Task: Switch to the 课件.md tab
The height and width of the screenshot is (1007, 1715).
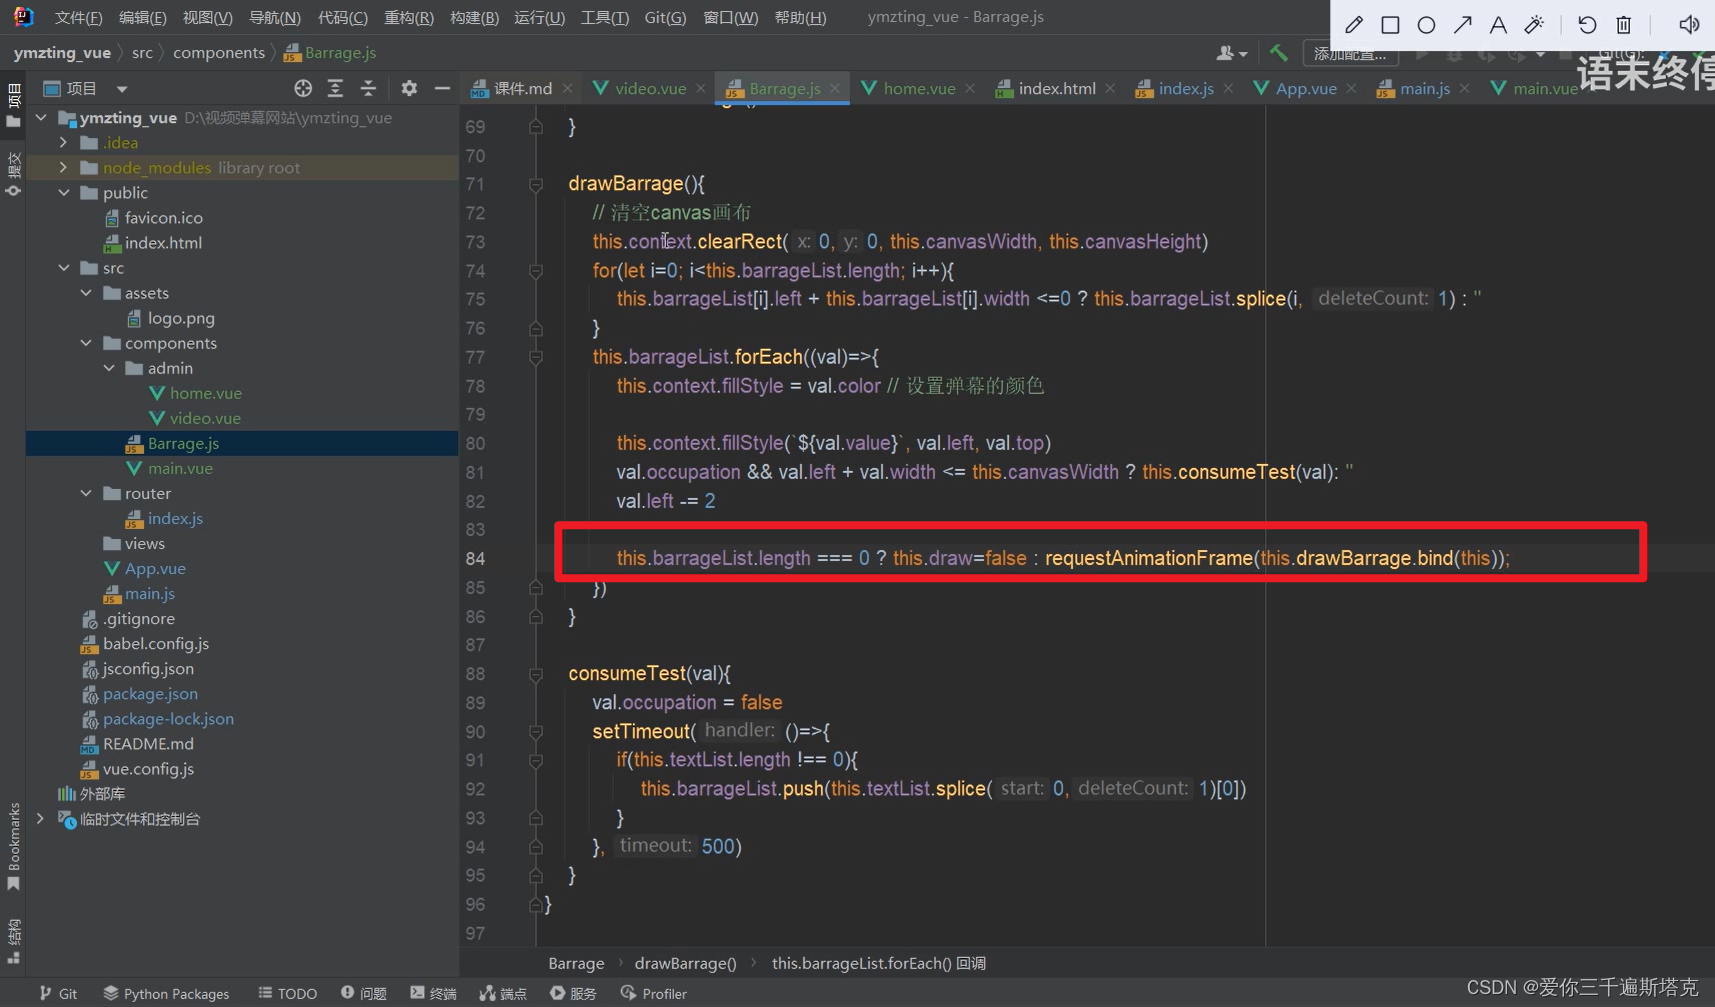Action: tap(522, 88)
